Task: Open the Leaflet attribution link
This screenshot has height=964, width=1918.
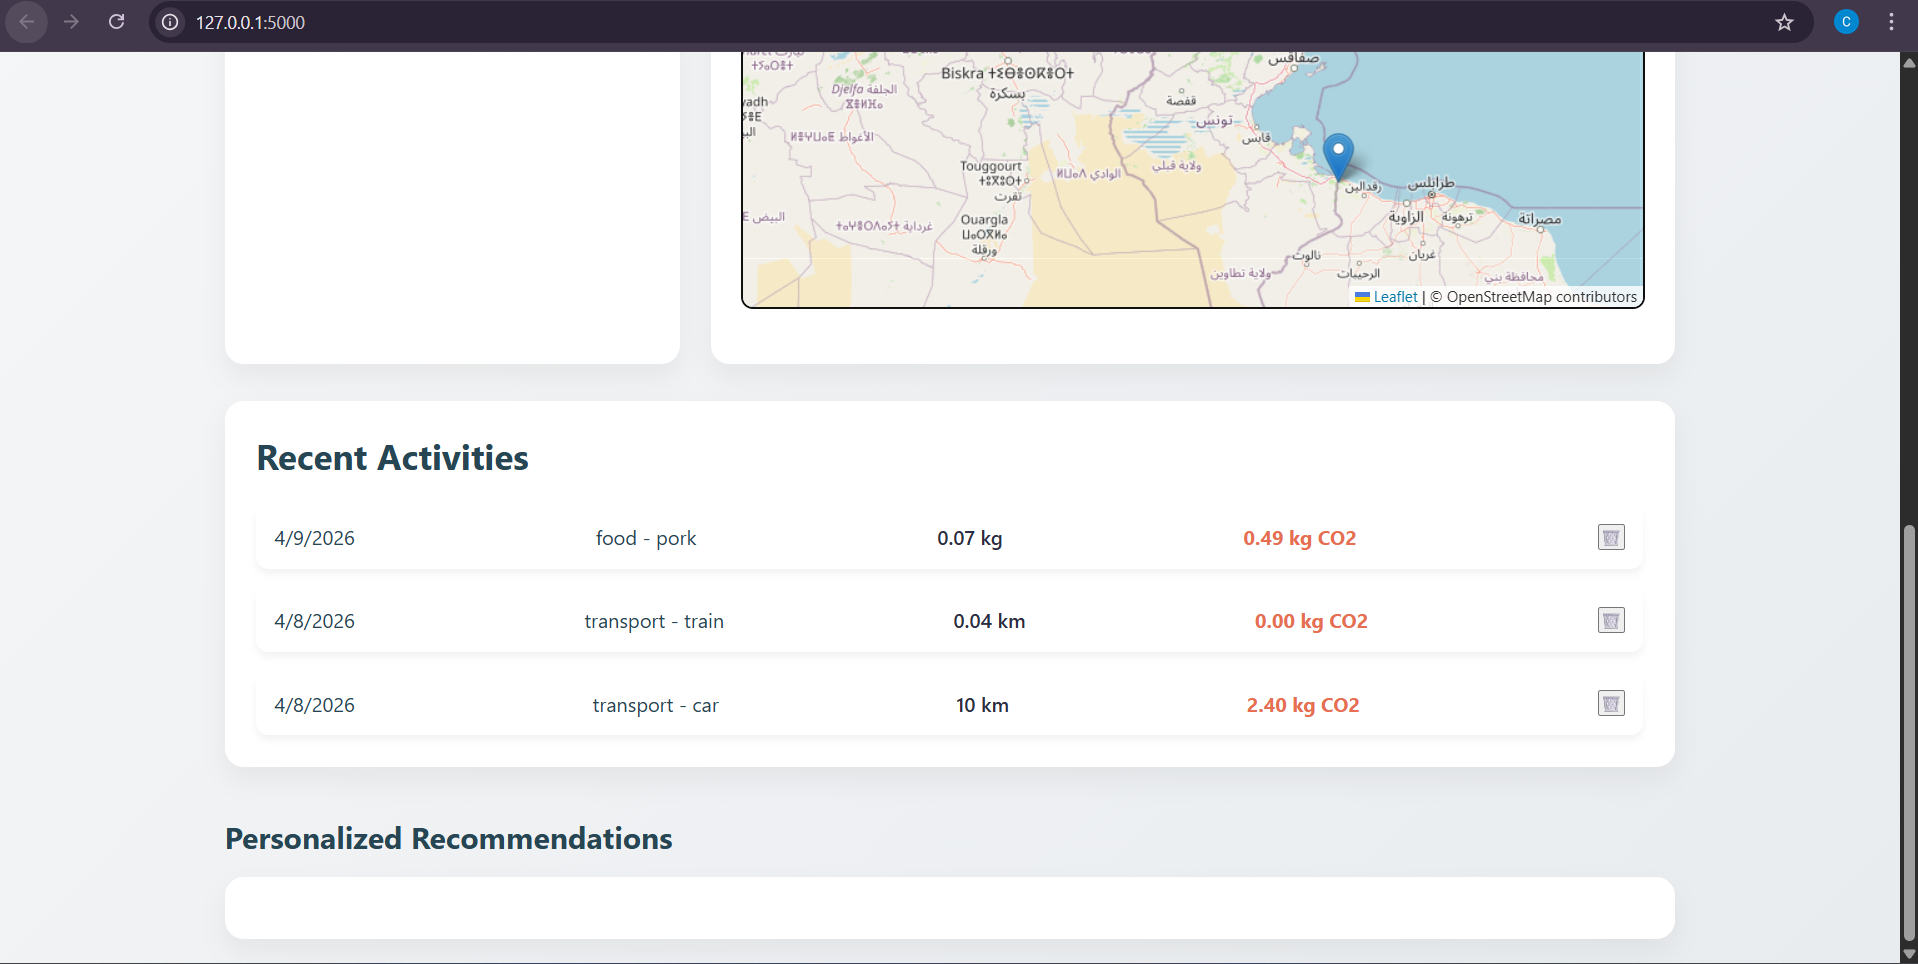Action: click(x=1394, y=297)
